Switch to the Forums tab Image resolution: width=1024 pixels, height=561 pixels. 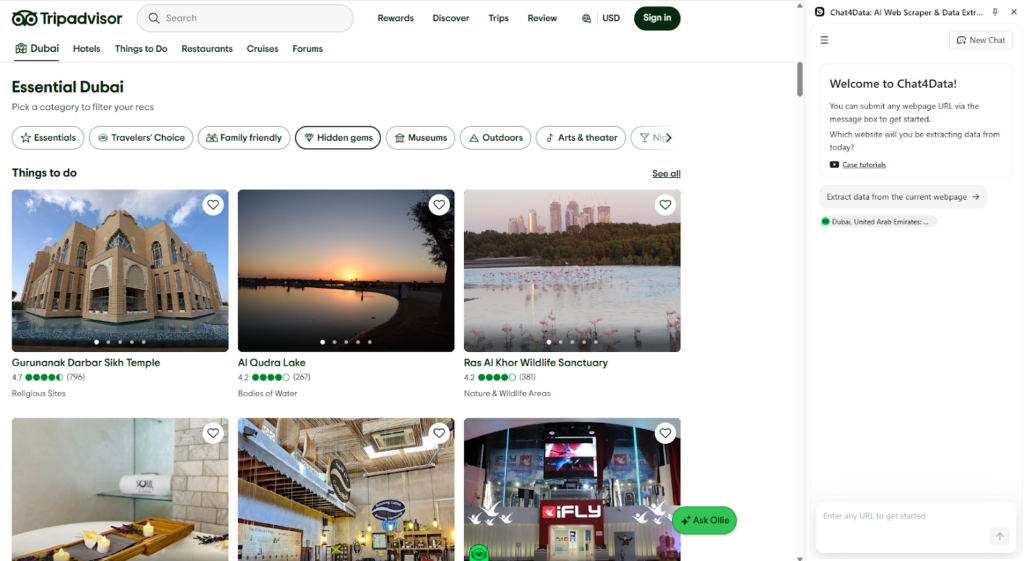point(308,49)
